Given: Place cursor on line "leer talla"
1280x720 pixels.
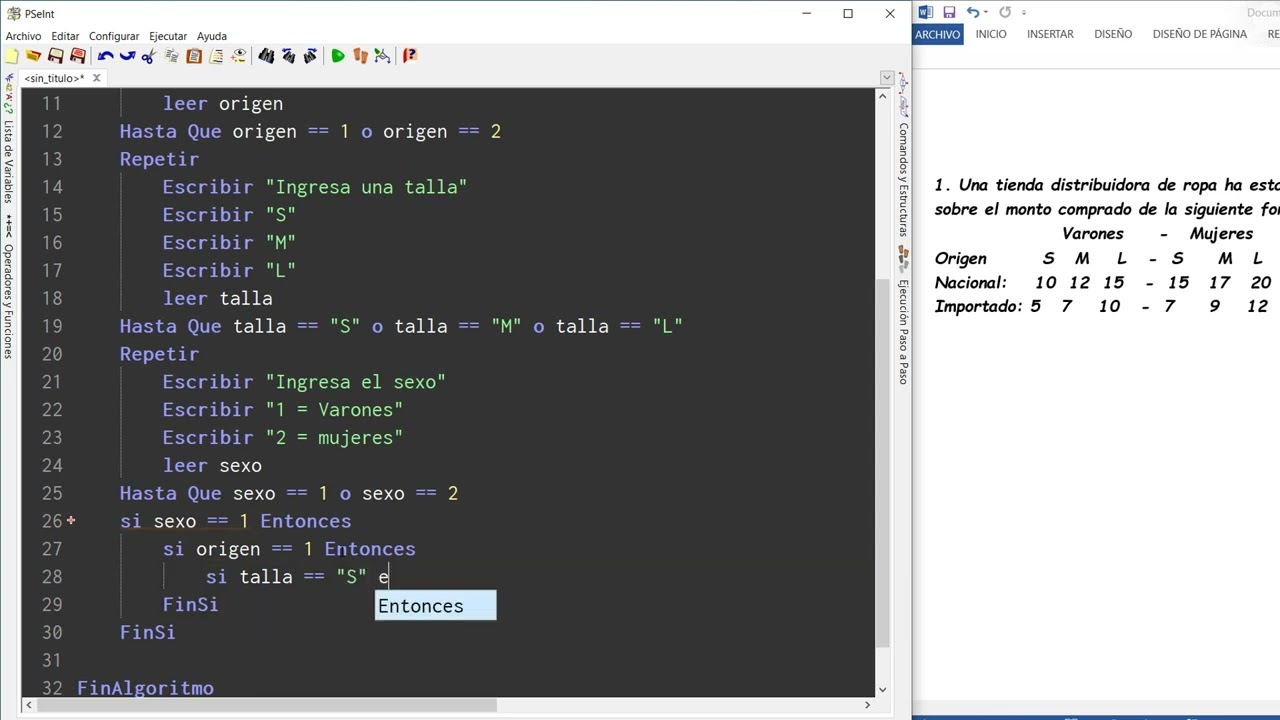Looking at the screenshot, I should 217,298.
